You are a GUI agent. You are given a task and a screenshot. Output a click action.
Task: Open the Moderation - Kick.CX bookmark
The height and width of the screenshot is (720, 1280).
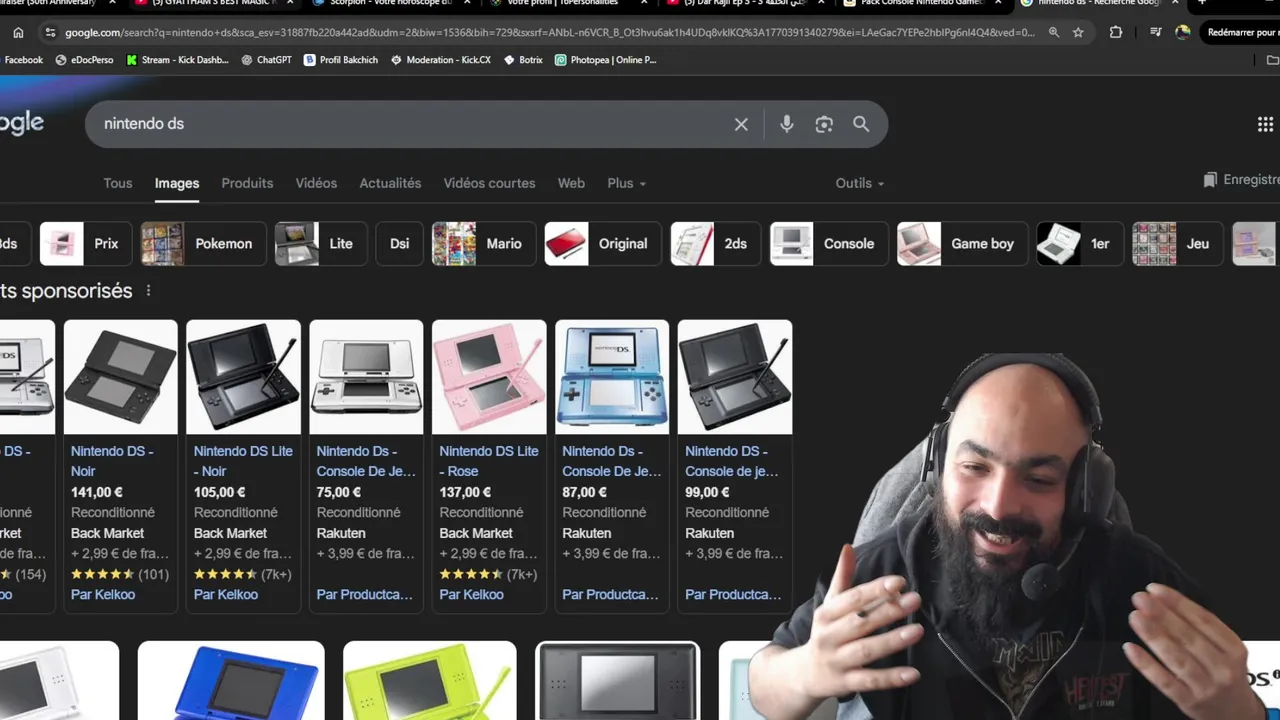(x=441, y=60)
